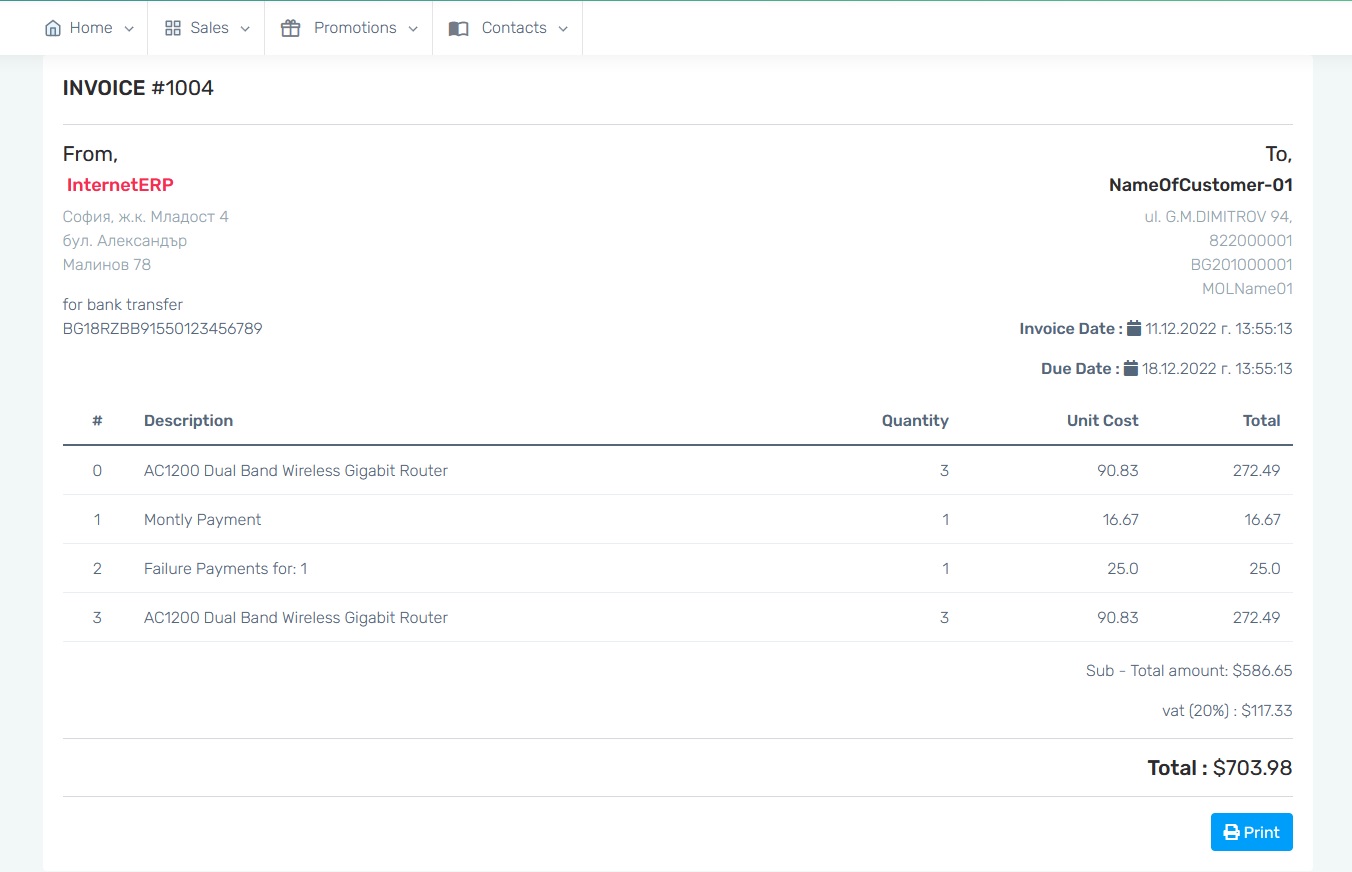The height and width of the screenshot is (872, 1352).
Task: Click the Due Date calendar icon
Action: [1131, 368]
